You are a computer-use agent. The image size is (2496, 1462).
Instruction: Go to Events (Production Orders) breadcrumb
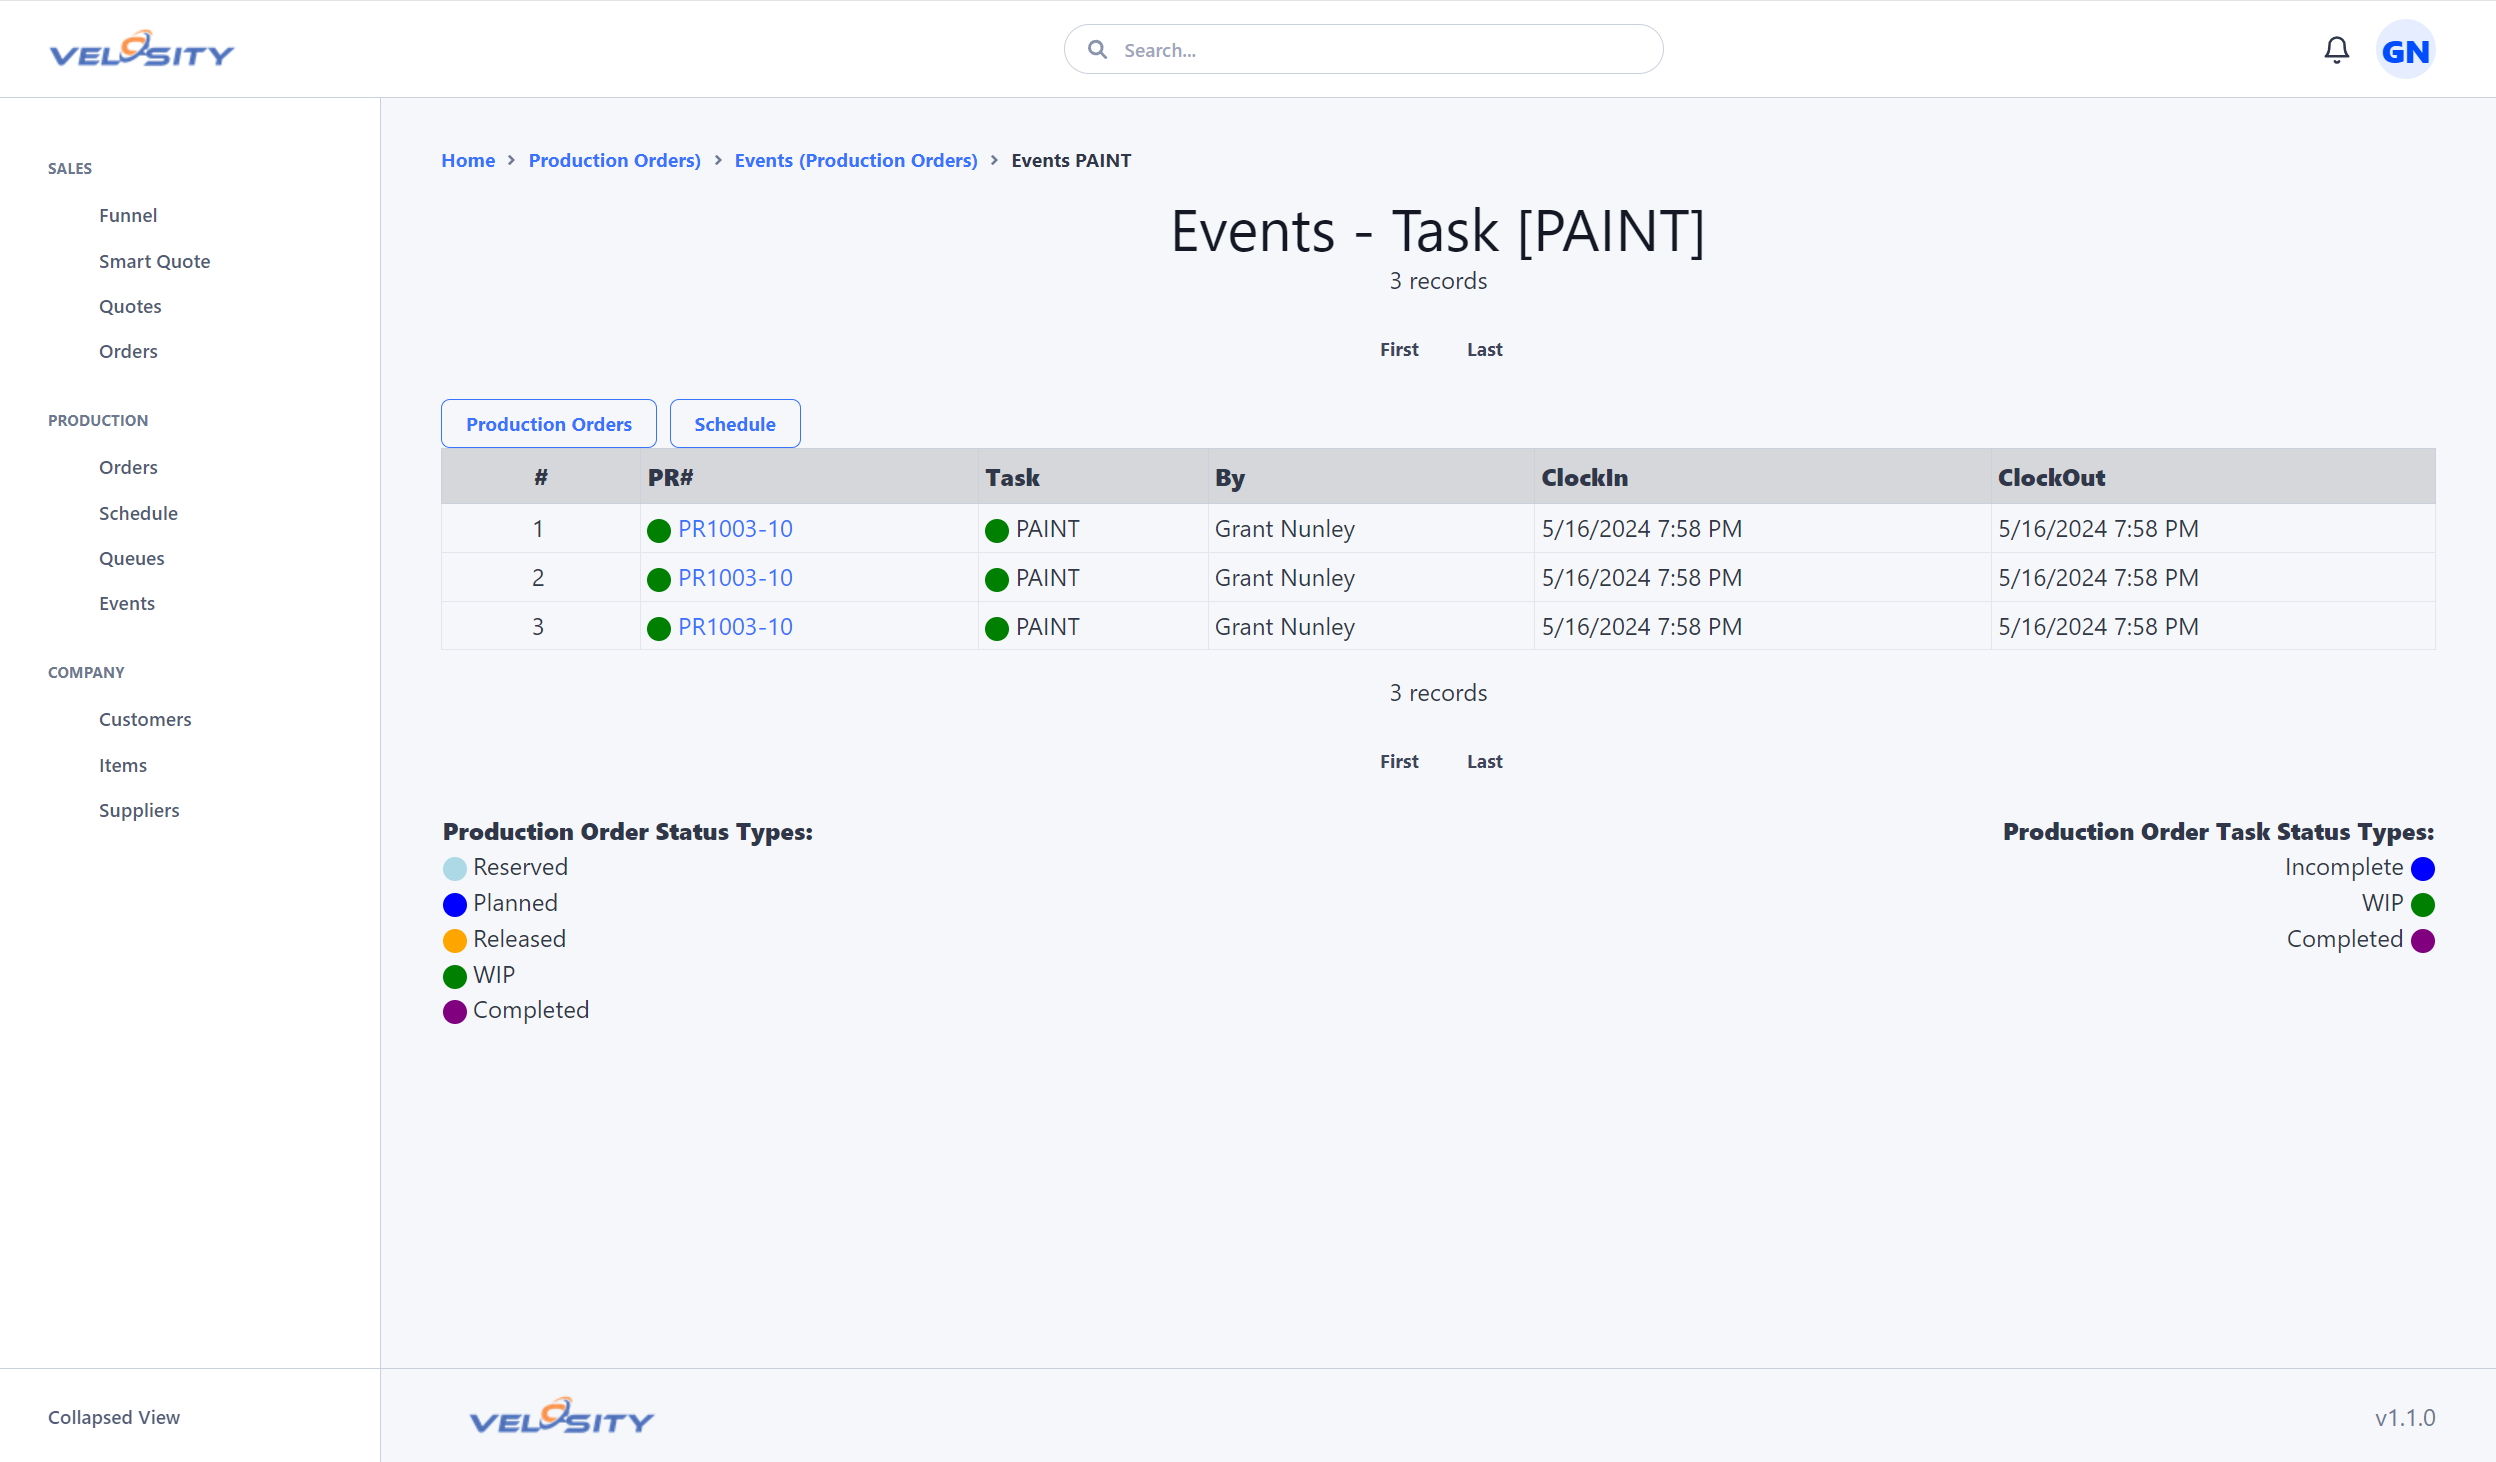coord(856,160)
